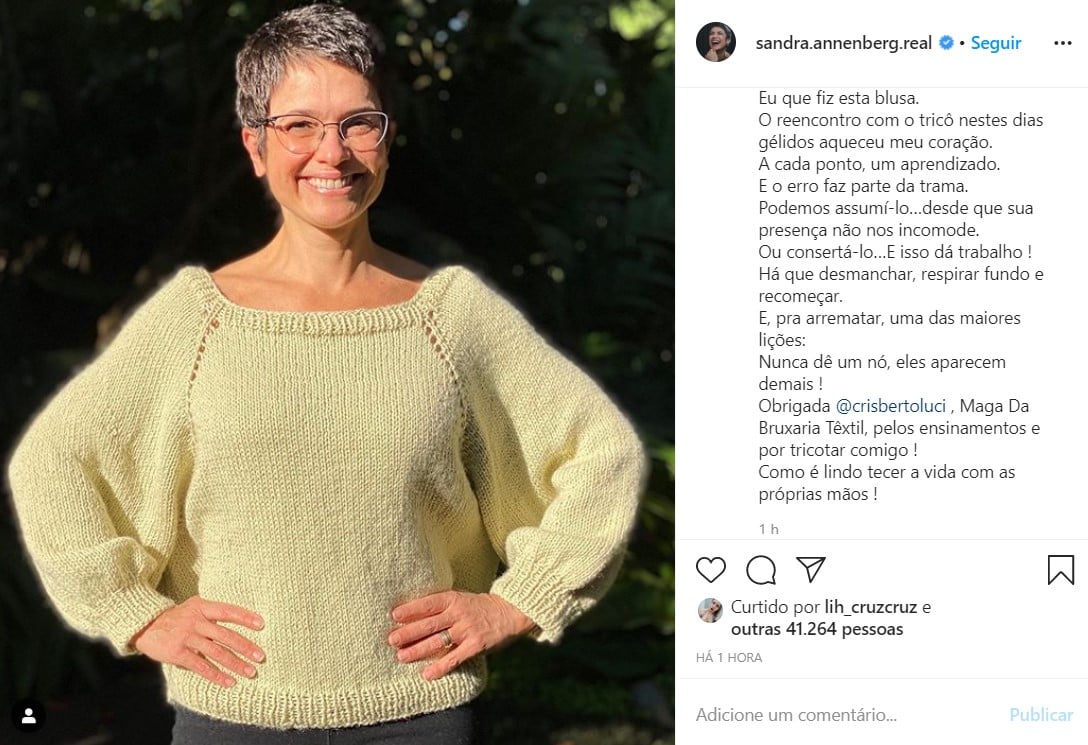1088x745 pixels.
Task: Like the post with the heart icon
Action: pos(711,570)
